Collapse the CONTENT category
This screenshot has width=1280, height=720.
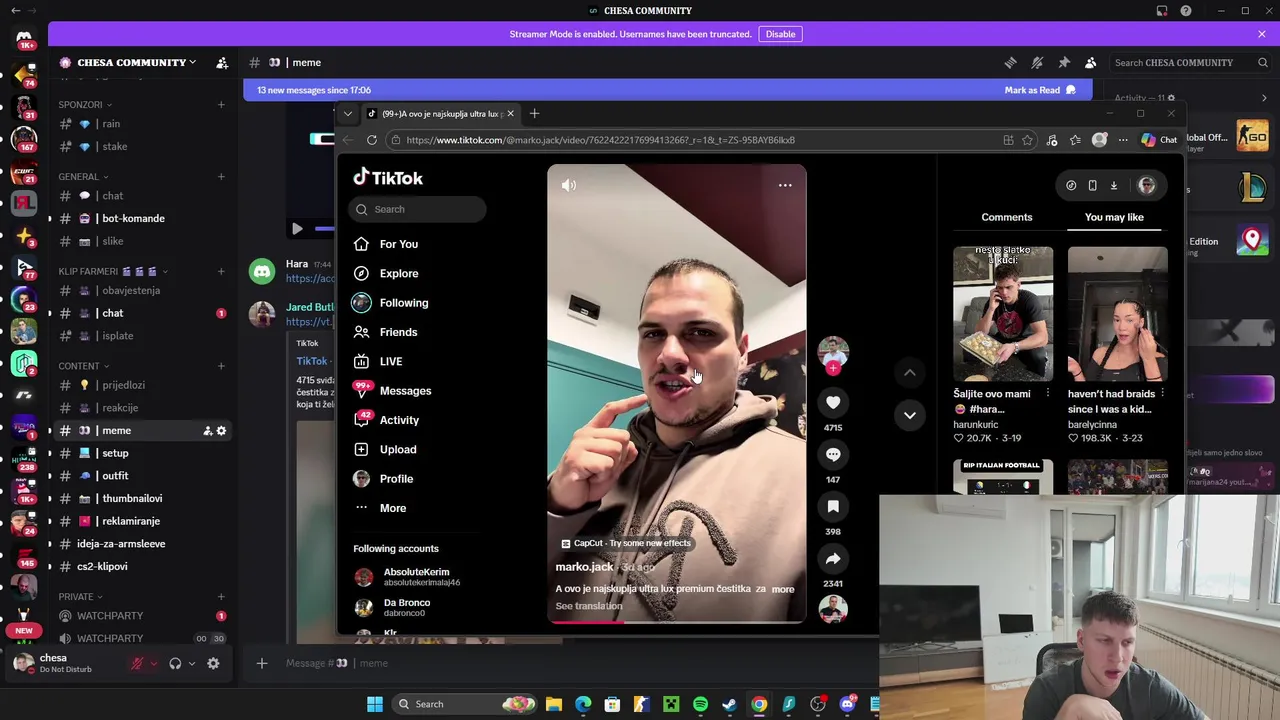pos(83,366)
